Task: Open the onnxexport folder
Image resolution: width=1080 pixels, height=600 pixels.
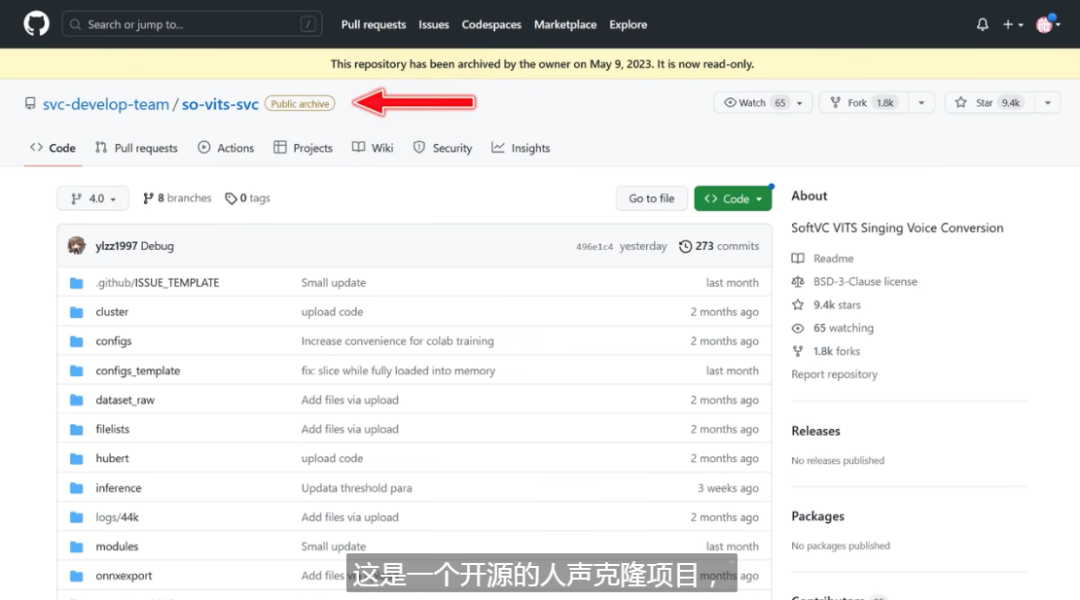Action: click(x=124, y=576)
